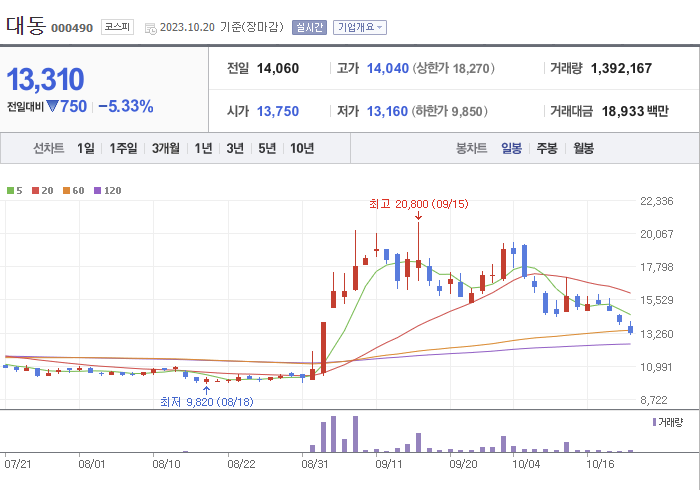Click the 거래량 value 1,392,167
700x490 pixels.
(x=621, y=68)
